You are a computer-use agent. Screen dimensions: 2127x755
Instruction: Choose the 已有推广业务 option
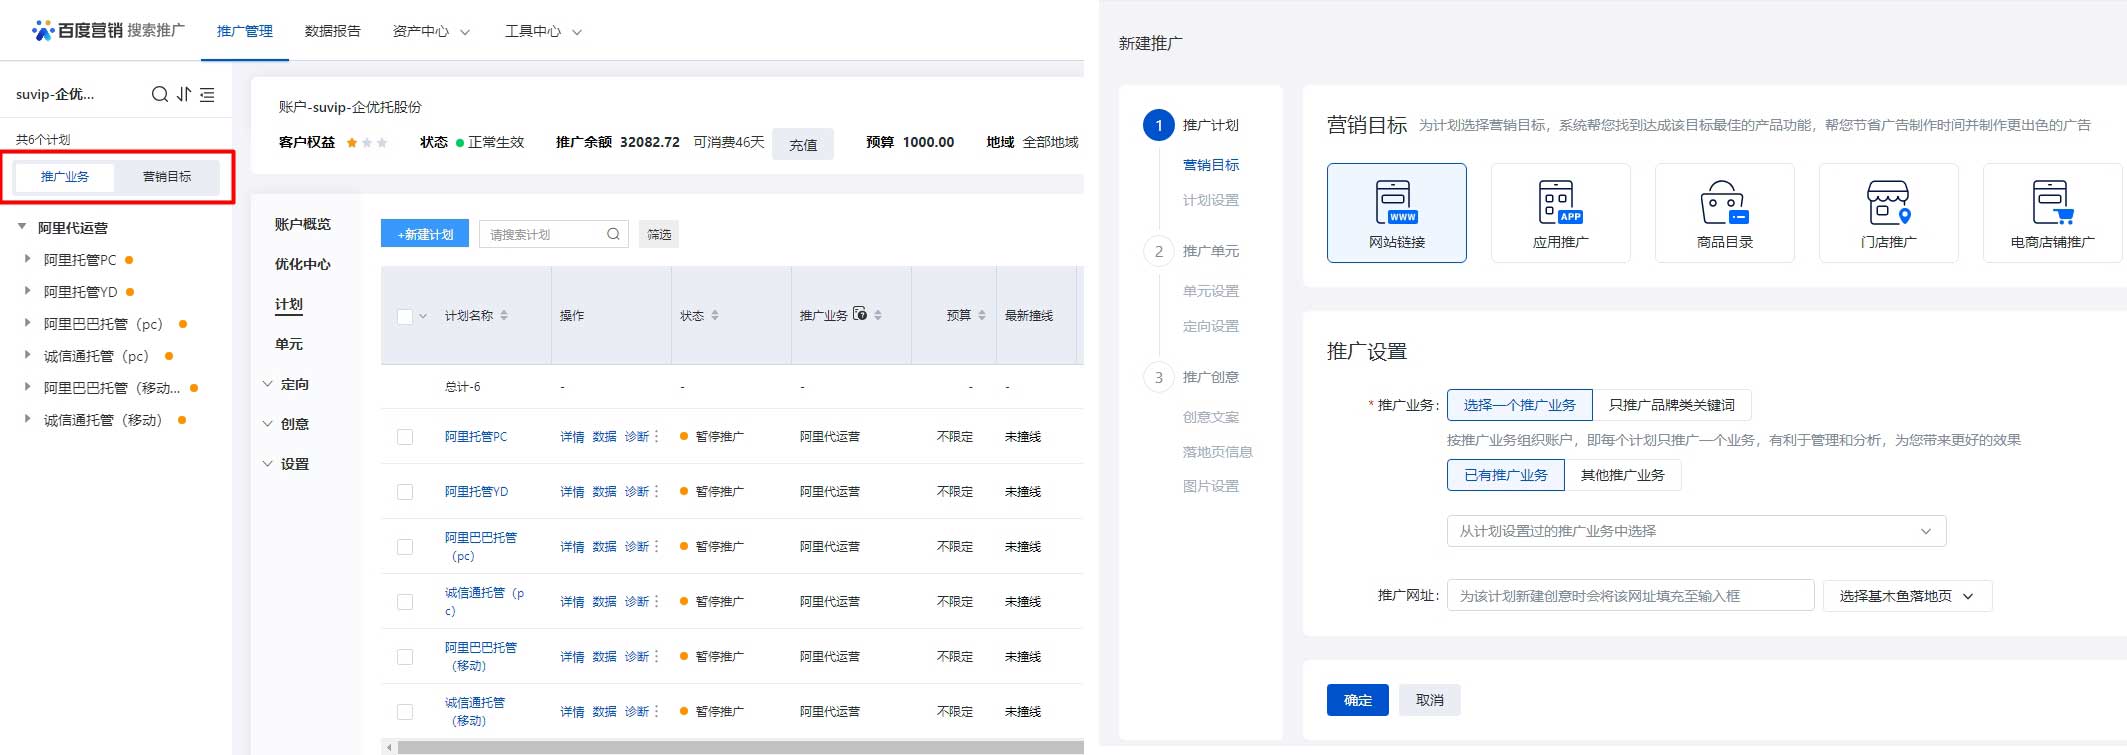[x=1506, y=475]
